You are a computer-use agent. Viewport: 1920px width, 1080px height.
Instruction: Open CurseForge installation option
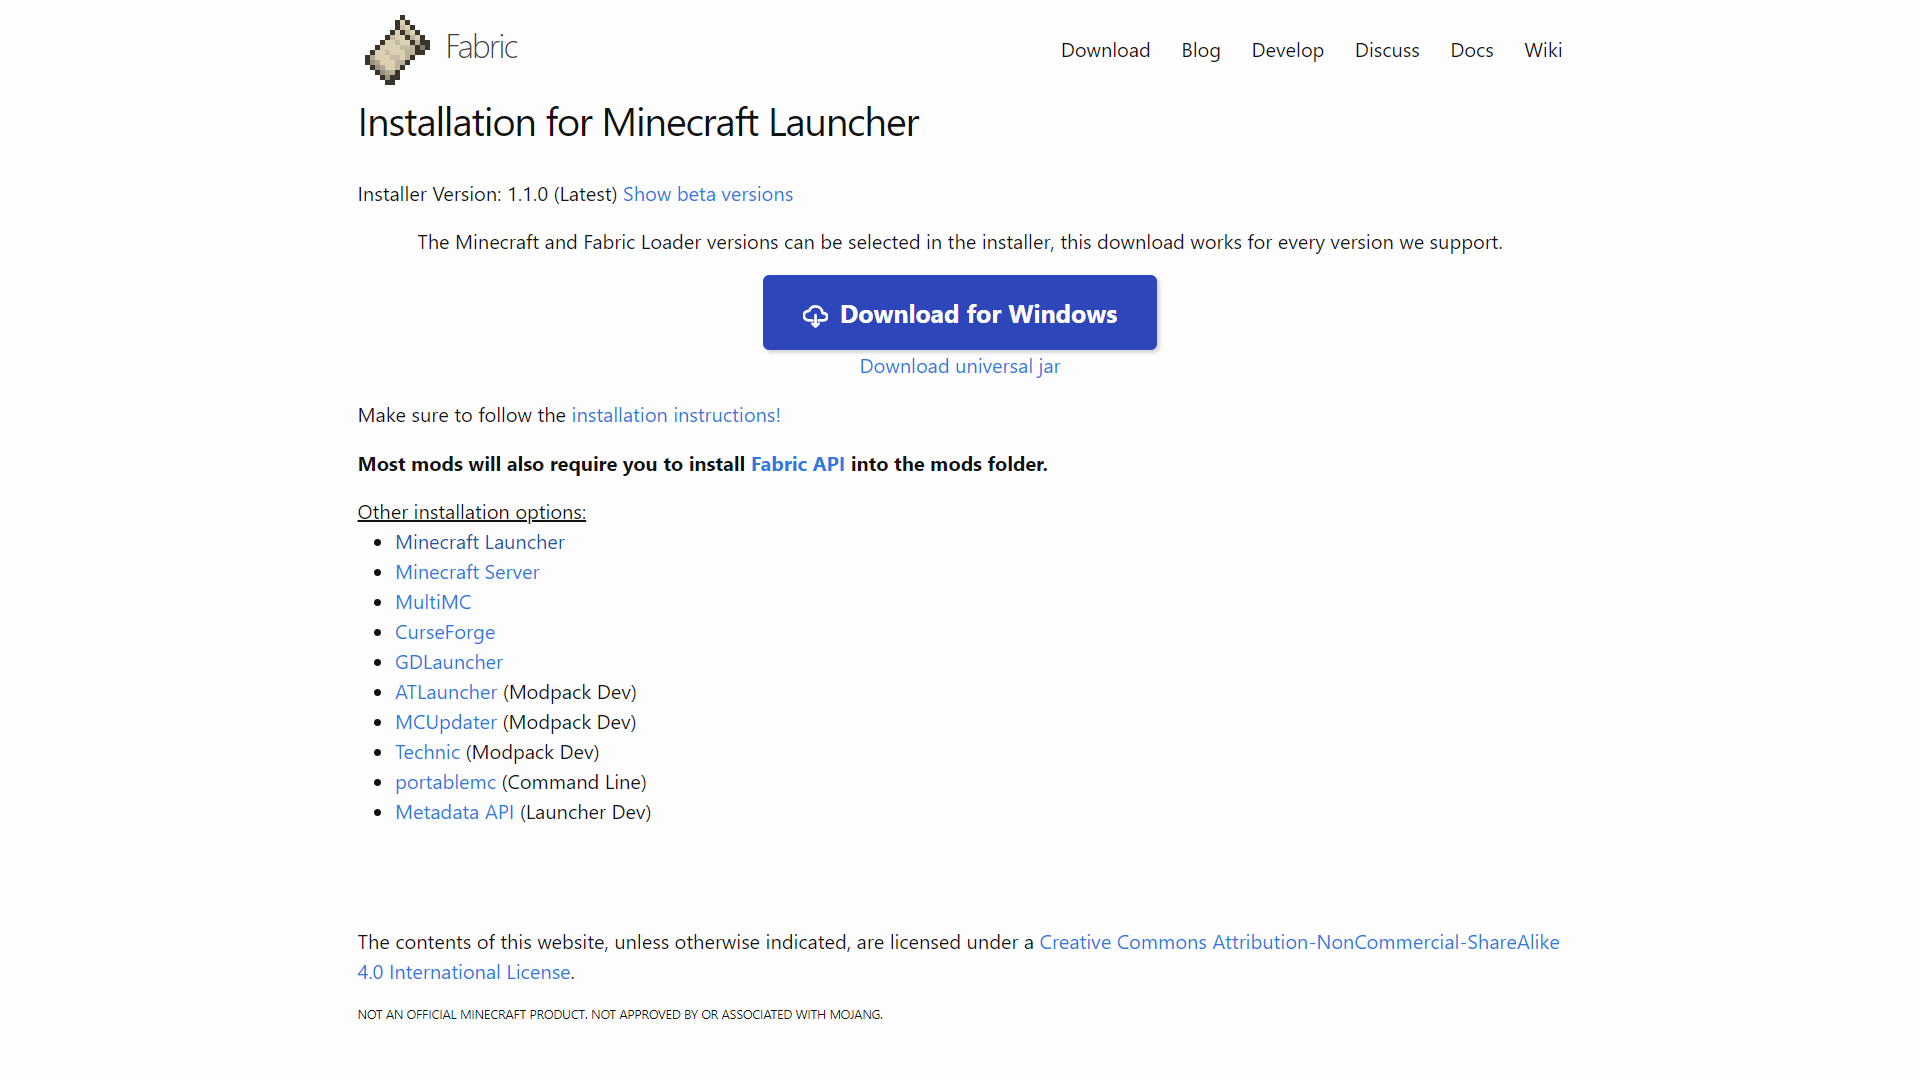coord(444,632)
